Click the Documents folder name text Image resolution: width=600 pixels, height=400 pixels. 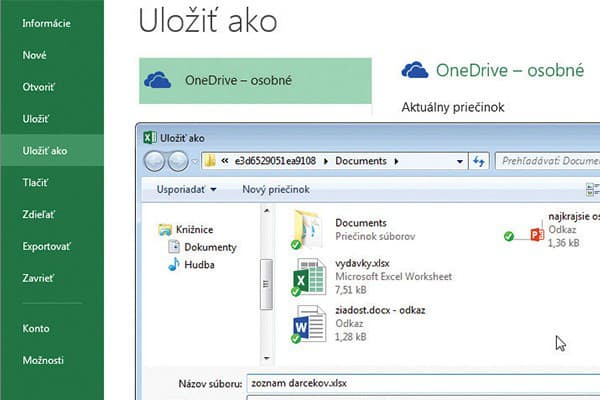pos(361,223)
